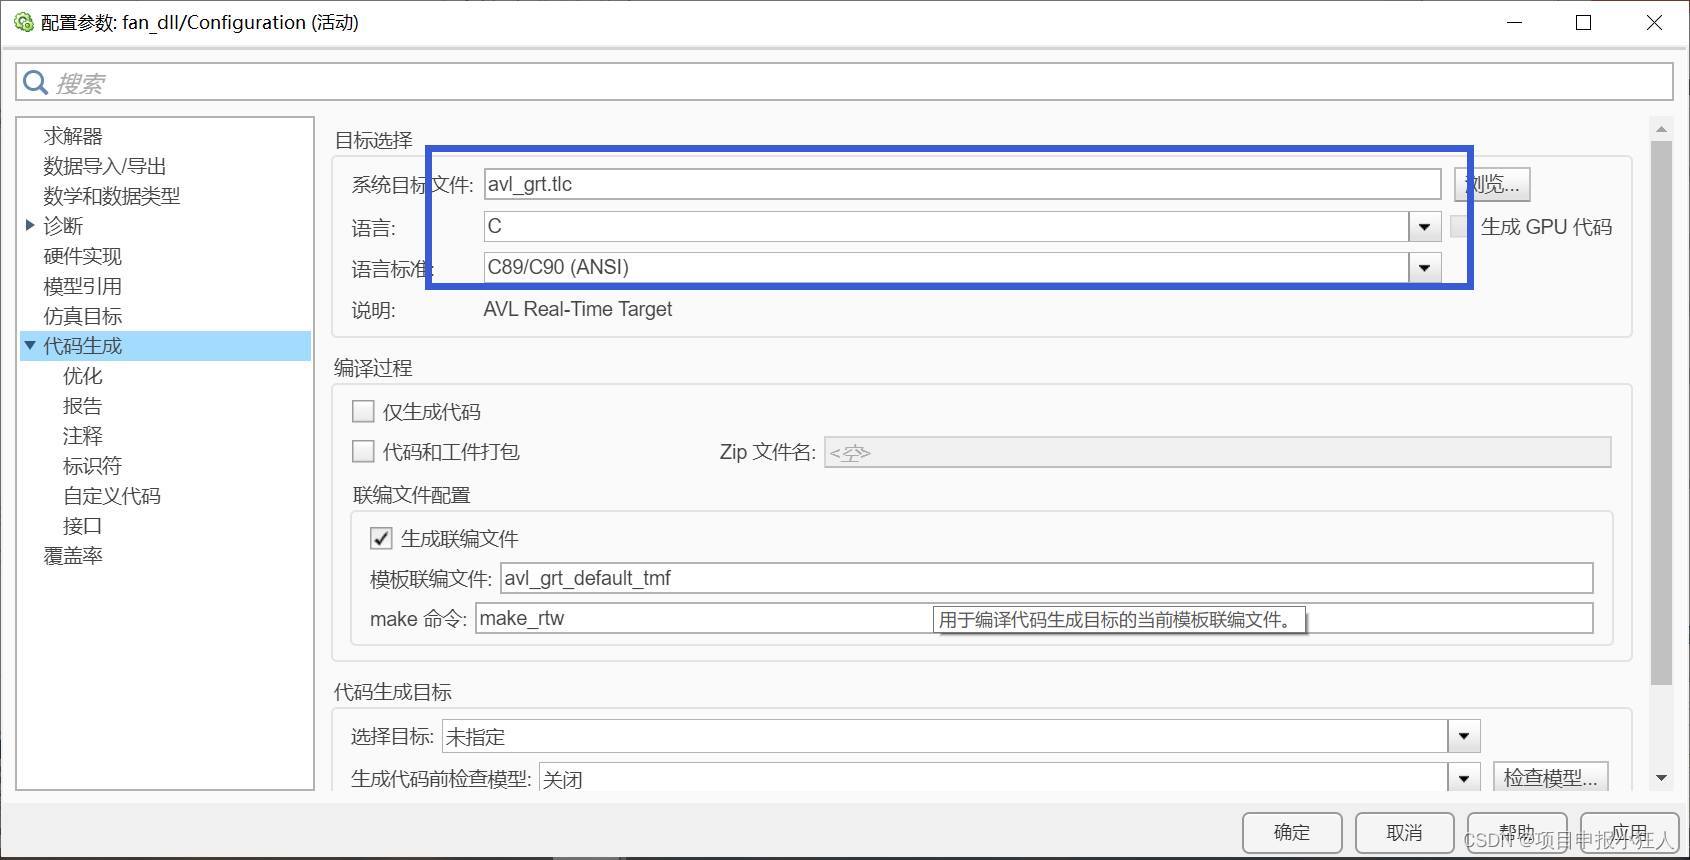The height and width of the screenshot is (860, 1690).
Task: Click the 取消 button
Action: 1404,832
